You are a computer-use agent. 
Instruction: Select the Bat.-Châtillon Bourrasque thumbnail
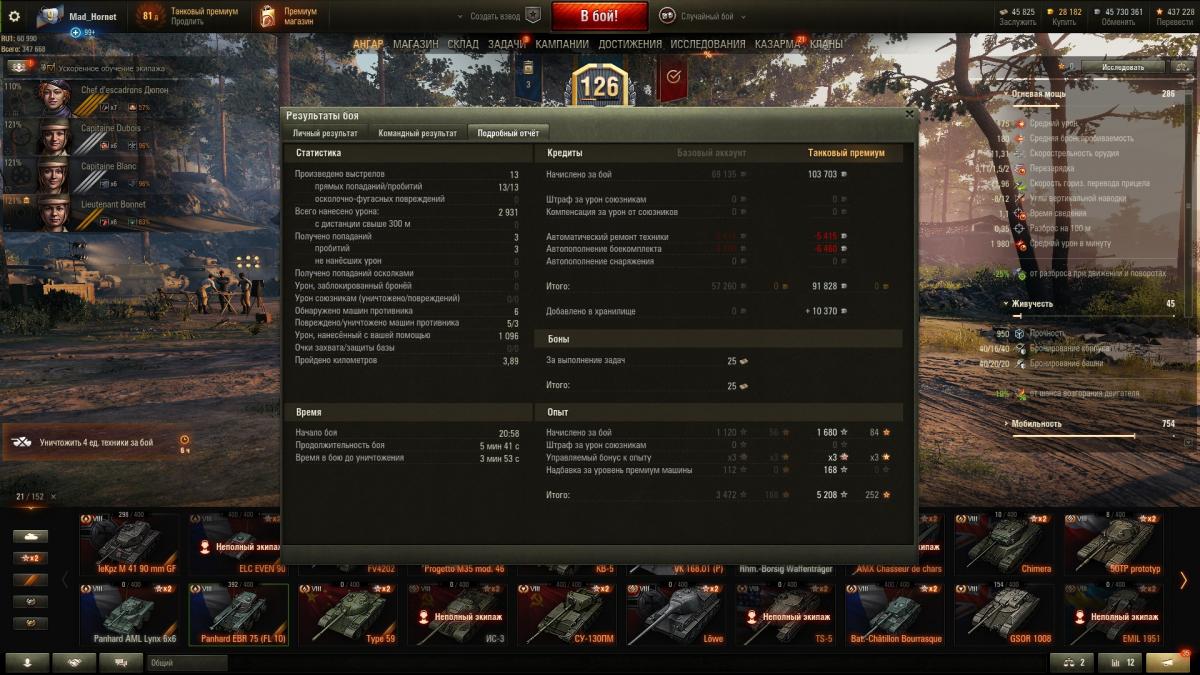coord(897,612)
